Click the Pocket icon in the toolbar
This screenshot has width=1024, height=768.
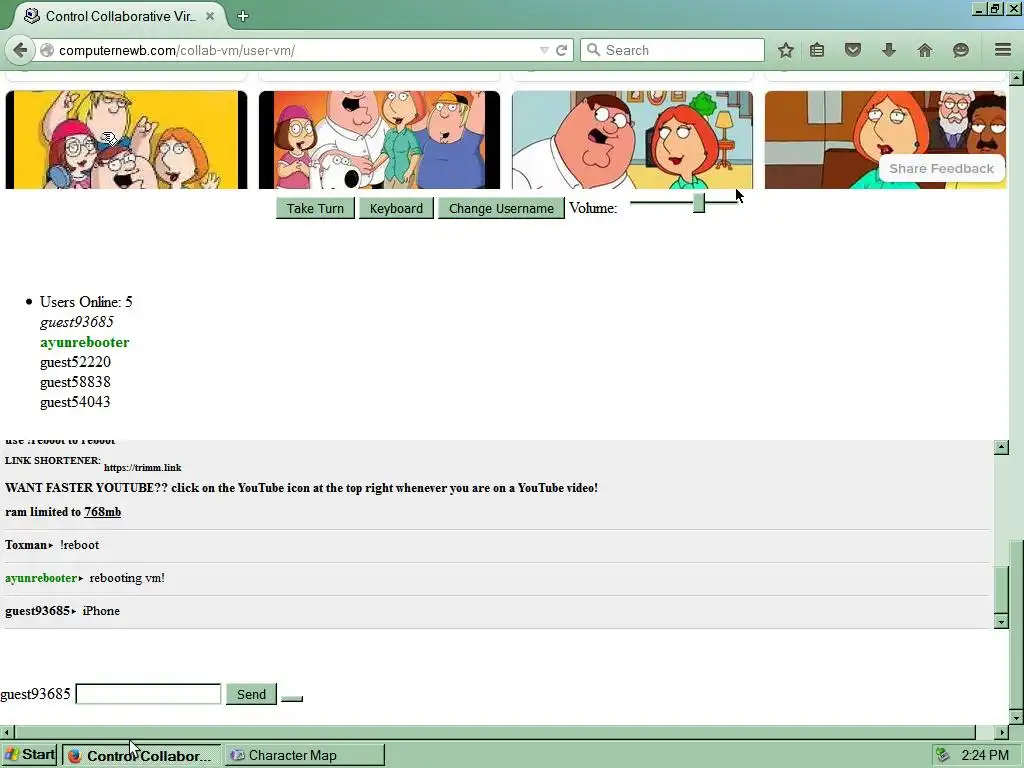pos(853,50)
